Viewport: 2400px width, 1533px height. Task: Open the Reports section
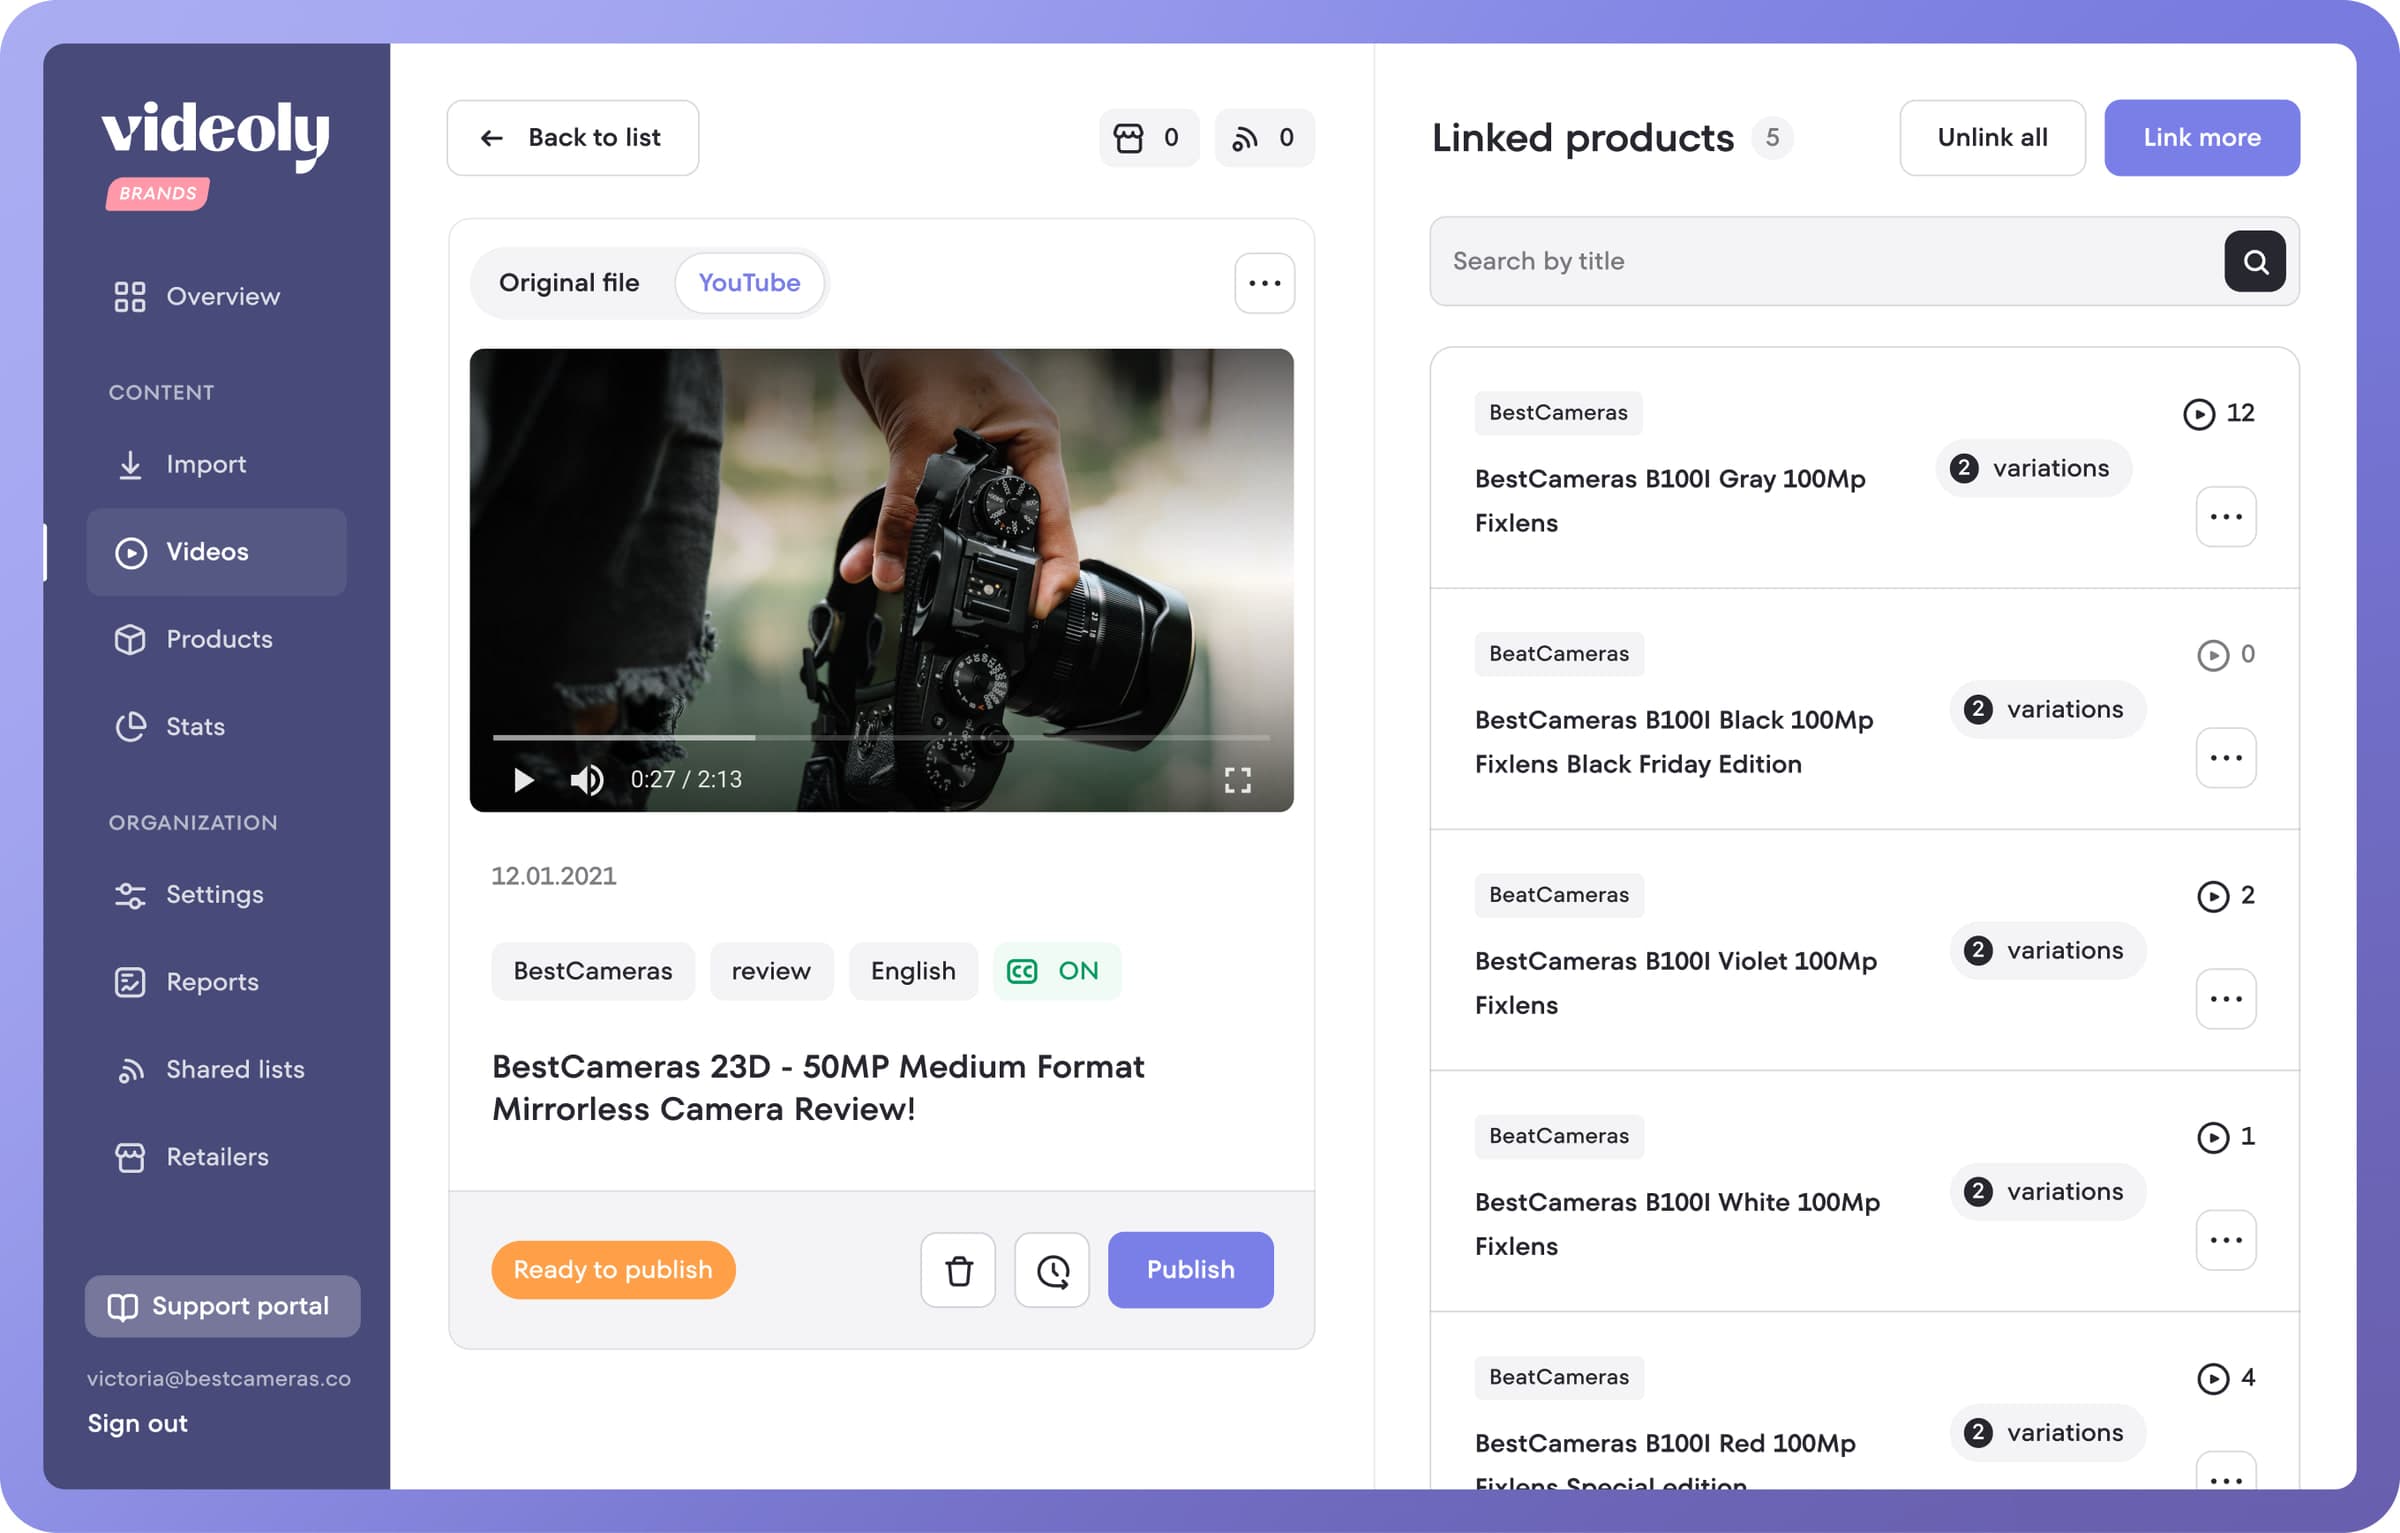pyautogui.click(x=187, y=982)
